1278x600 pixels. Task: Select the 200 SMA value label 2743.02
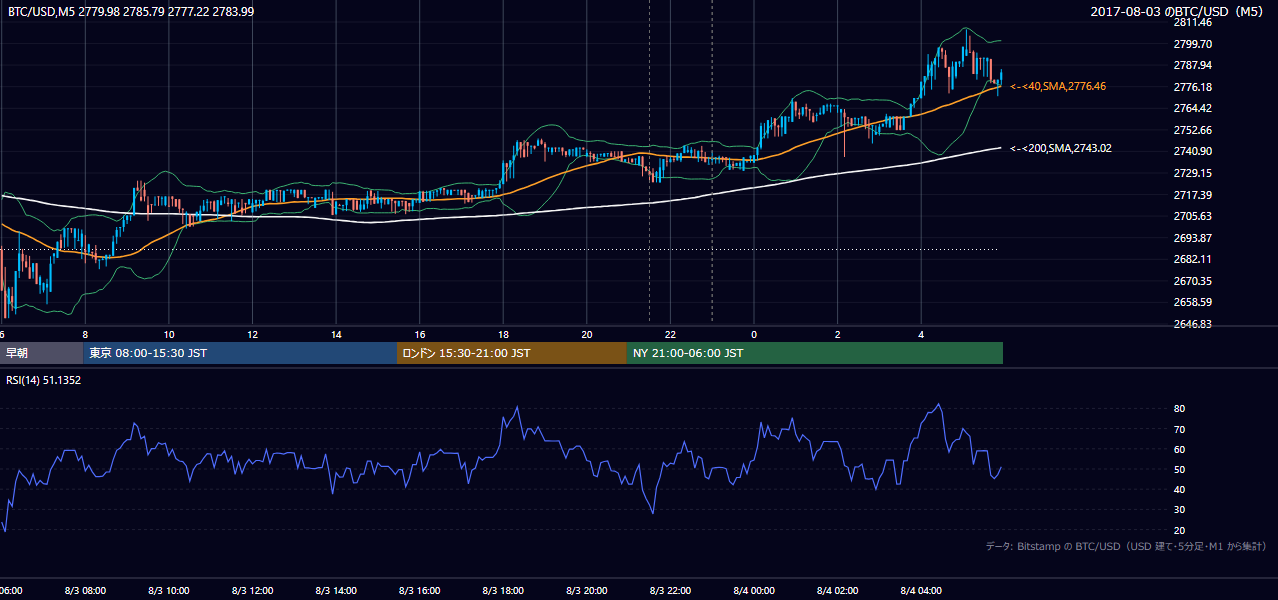click(x=1061, y=148)
